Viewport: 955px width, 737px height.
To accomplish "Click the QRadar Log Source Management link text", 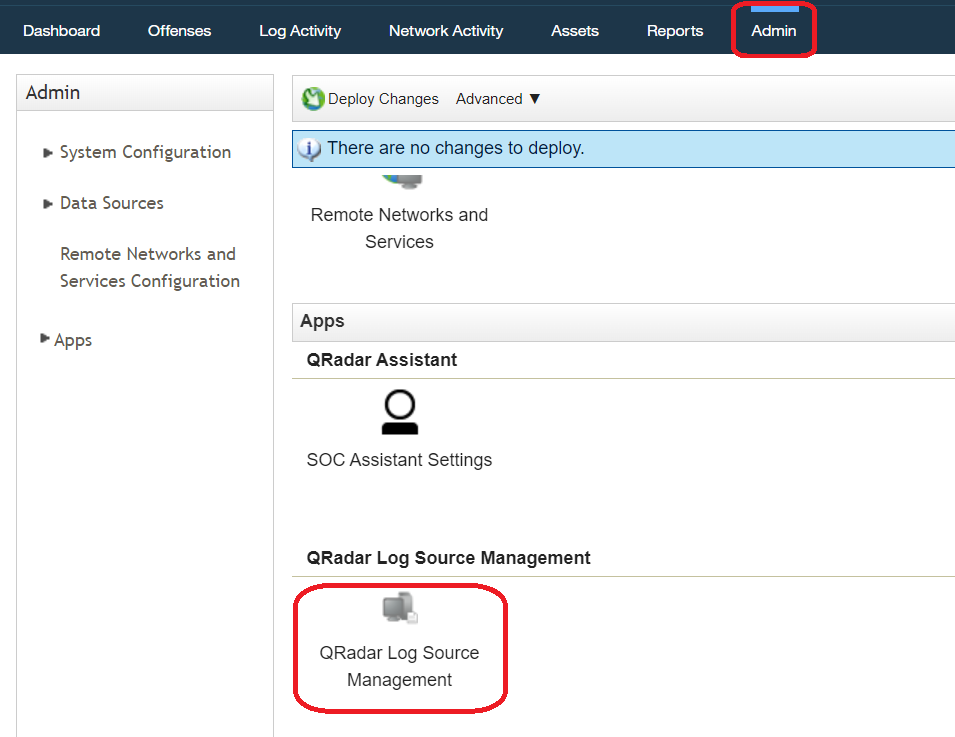I will [399, 666].
